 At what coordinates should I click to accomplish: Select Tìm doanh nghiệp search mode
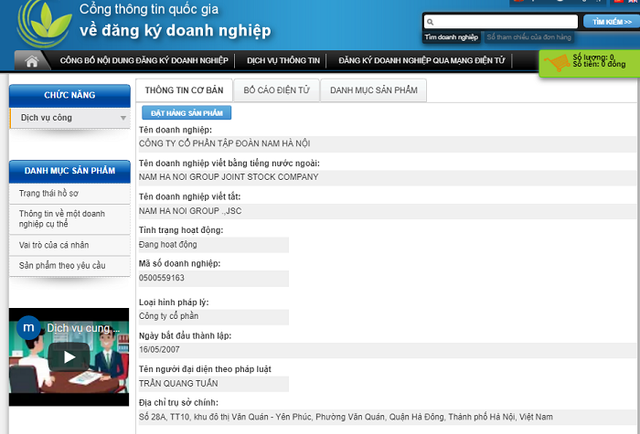point(452,37)
